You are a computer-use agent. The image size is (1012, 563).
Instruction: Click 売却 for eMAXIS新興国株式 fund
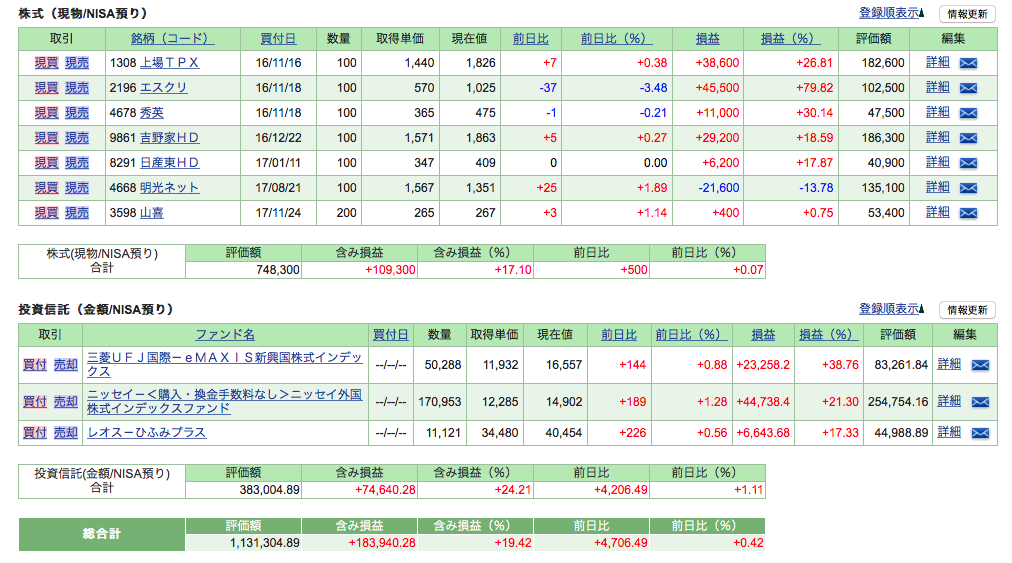pyautogui.click(x=65, y=365)
